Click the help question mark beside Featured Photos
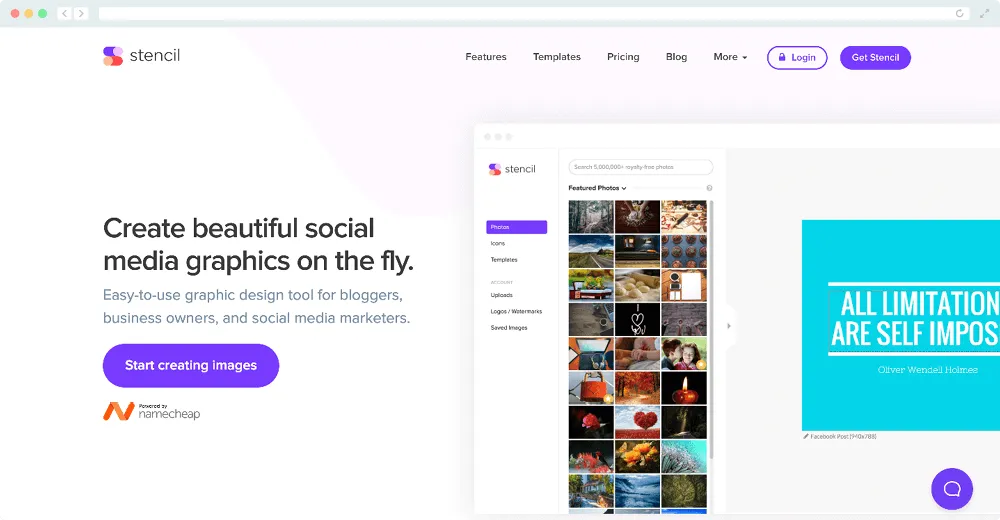Screen dimensions: 1000x520 tap(709, 188)
